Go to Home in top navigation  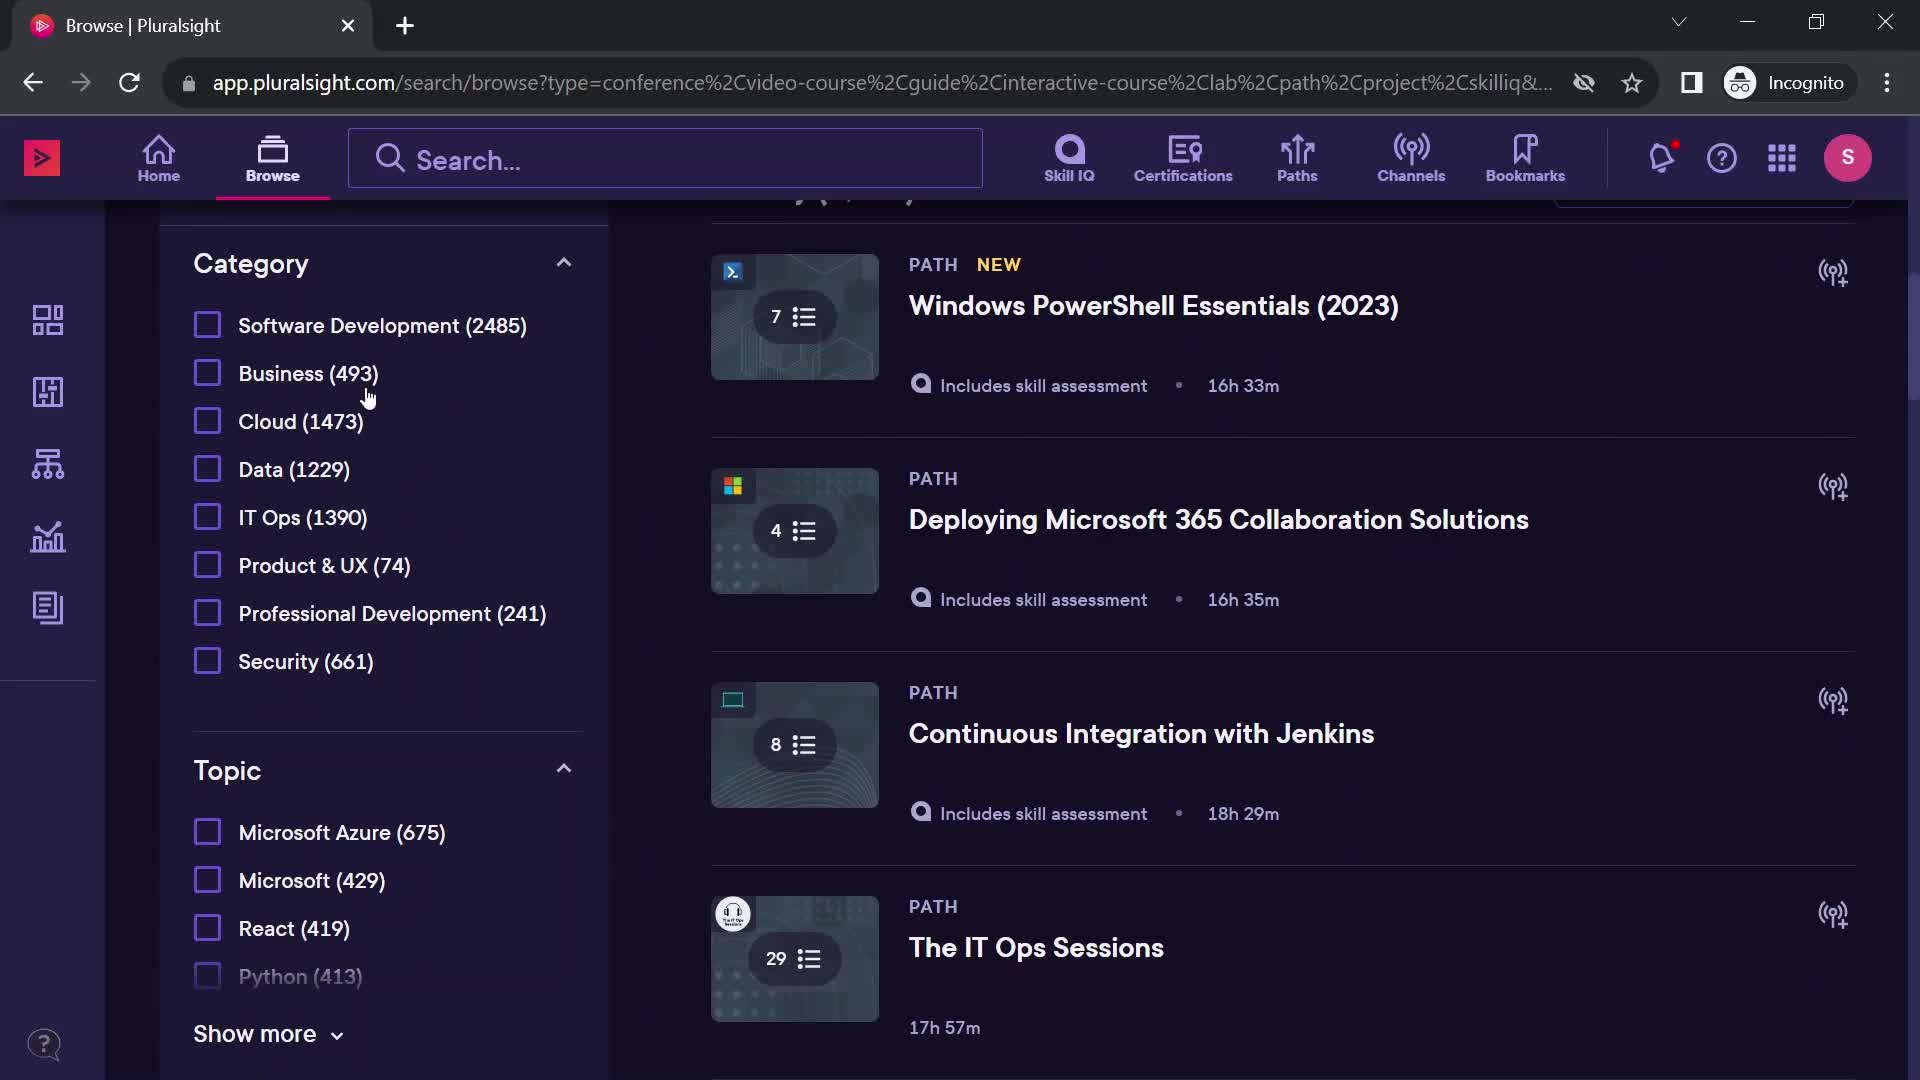[x=159, y=158]
